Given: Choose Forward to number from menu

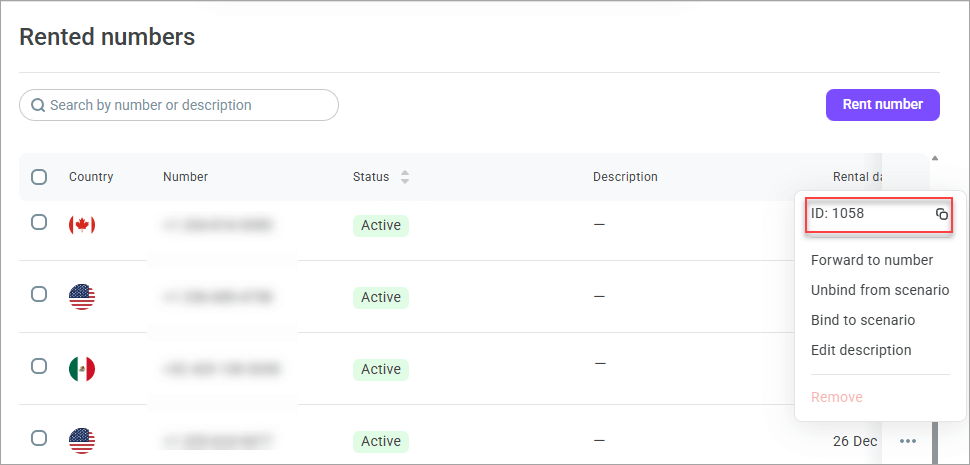Looking at the screenshot, I should click(x=871, y=260).
